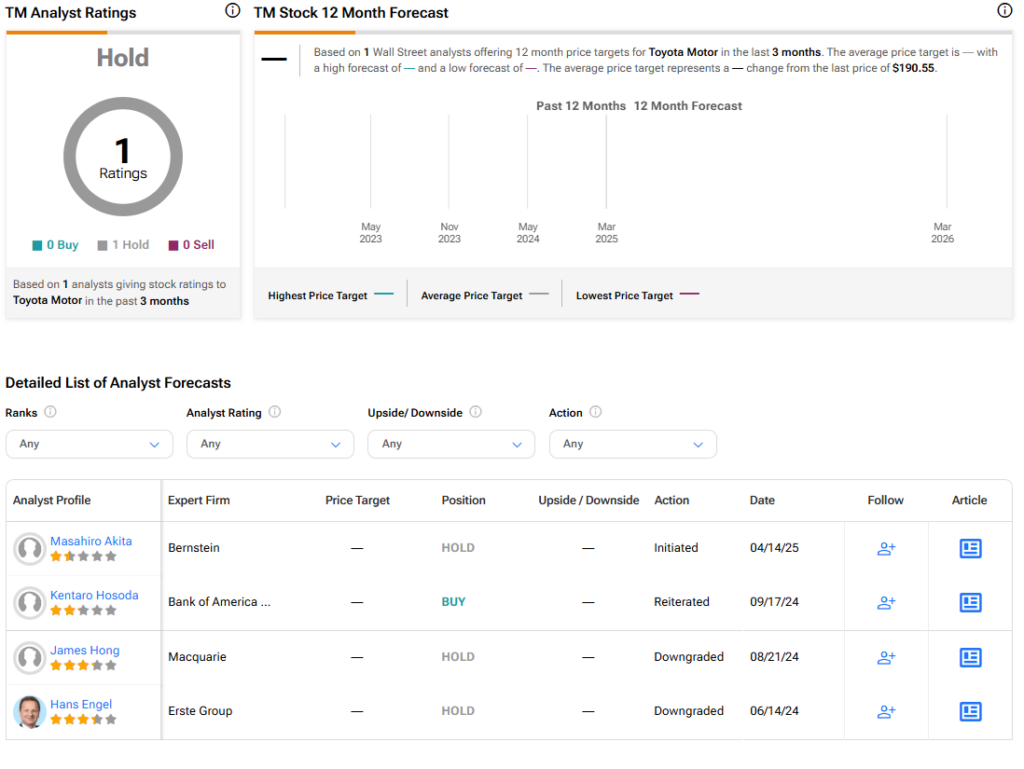
Task: Open article for Bernstein rating
Action: click(970, 548)
